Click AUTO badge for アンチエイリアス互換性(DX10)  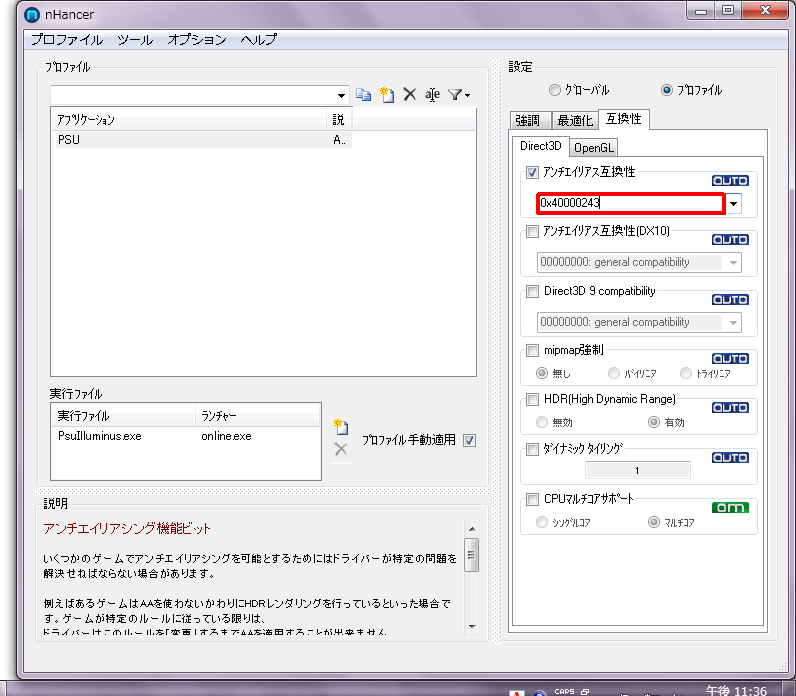[x=730, y=240]
